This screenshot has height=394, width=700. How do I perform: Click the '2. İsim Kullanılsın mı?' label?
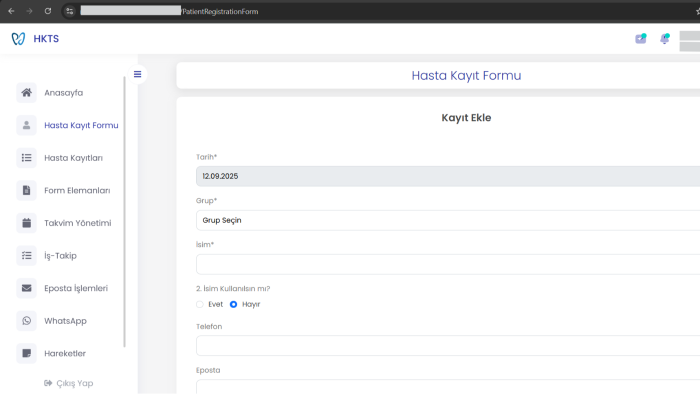click(233, 289)
